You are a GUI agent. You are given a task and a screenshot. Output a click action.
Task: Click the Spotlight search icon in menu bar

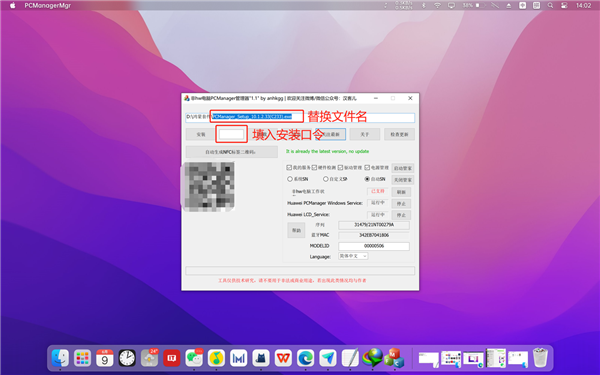point(550,5)
